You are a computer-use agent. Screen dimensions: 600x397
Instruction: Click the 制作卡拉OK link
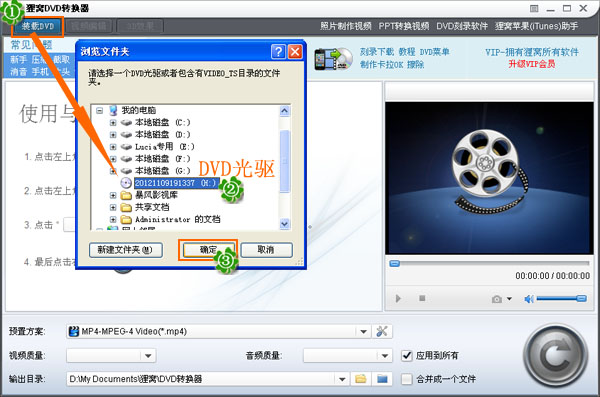(x=382, y=64)
